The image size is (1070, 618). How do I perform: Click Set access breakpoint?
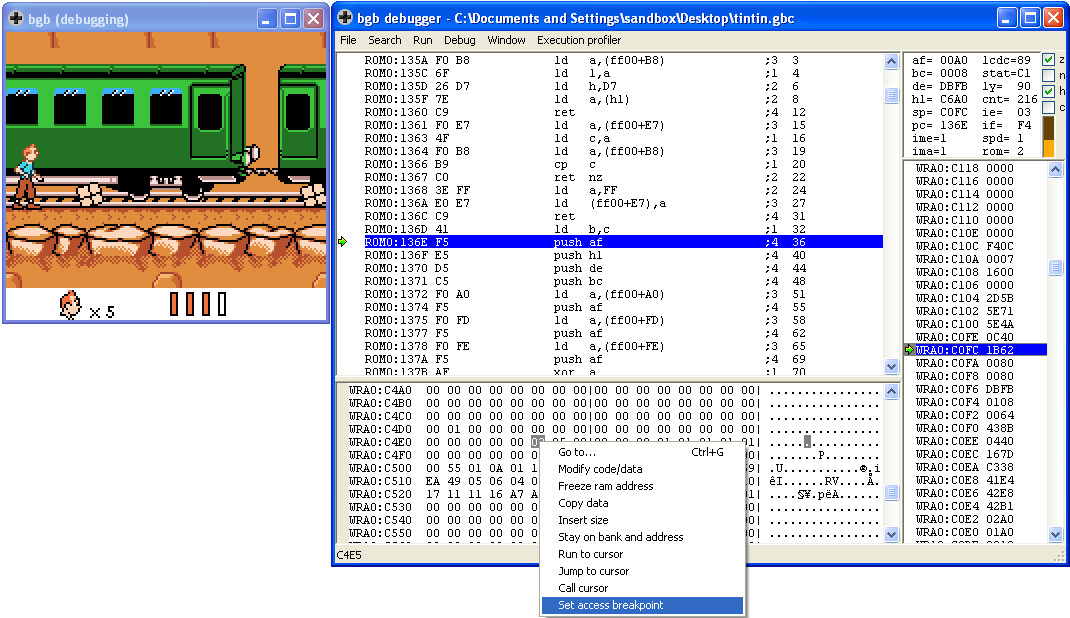(x=641, y=606)
